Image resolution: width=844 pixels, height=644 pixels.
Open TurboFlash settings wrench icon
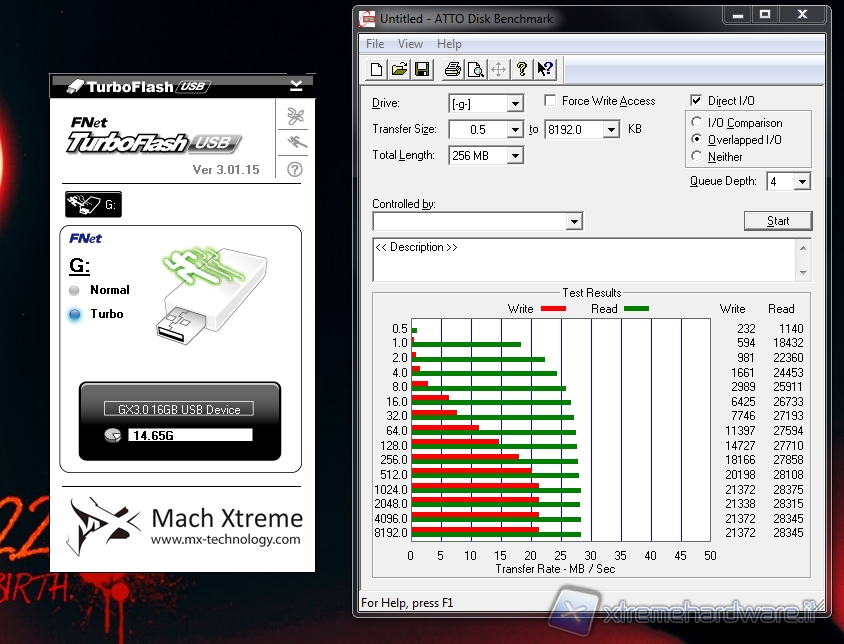(295, 116)
